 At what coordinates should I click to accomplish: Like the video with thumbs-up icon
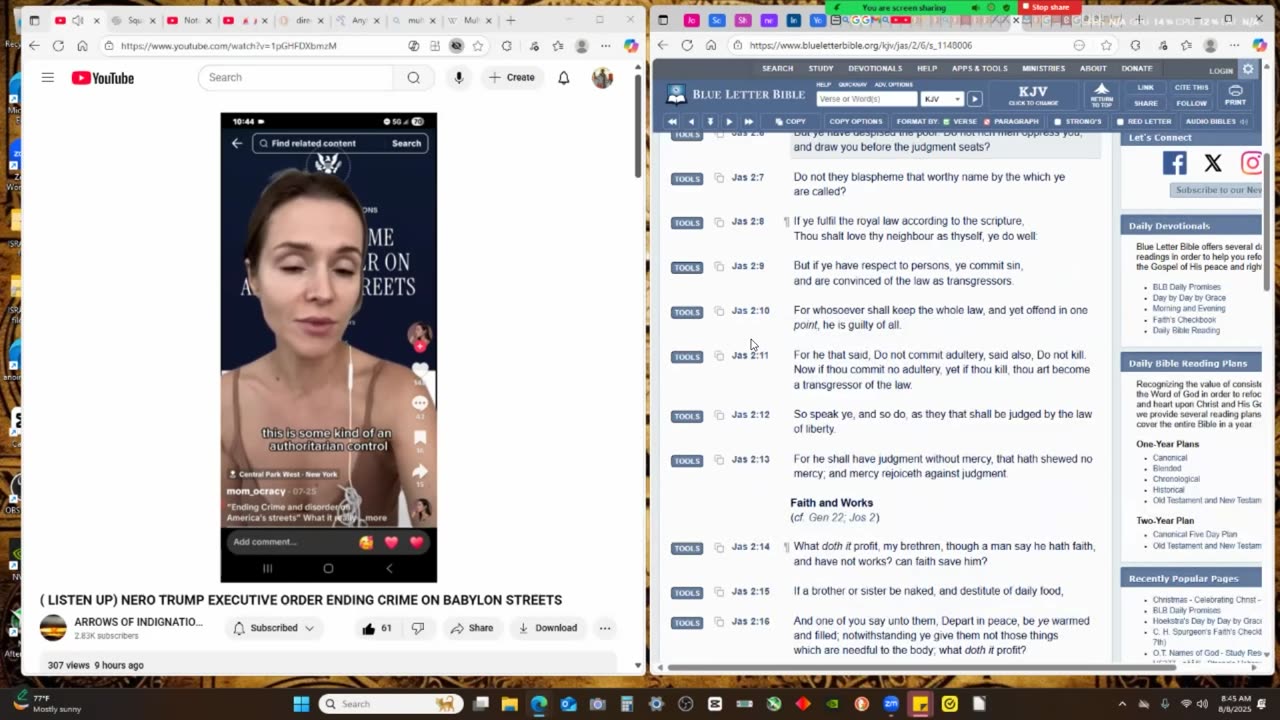pos(376,628)
